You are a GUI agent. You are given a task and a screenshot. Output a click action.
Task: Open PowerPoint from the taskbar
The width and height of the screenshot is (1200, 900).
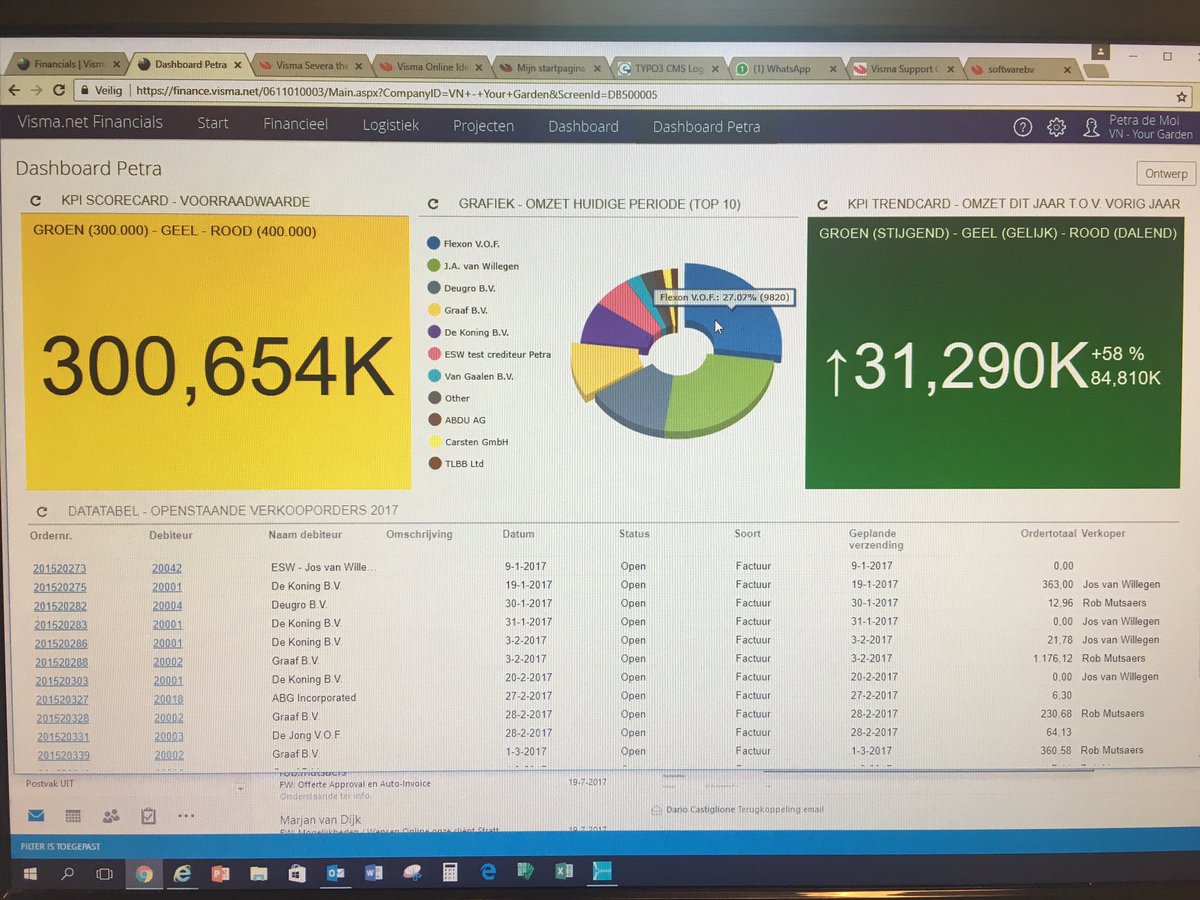221,874
